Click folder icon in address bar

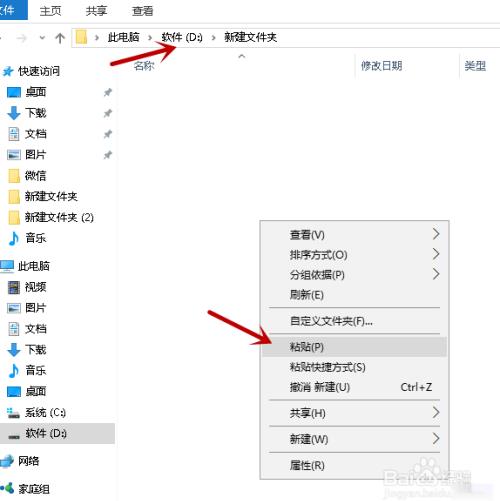point(81,37)
